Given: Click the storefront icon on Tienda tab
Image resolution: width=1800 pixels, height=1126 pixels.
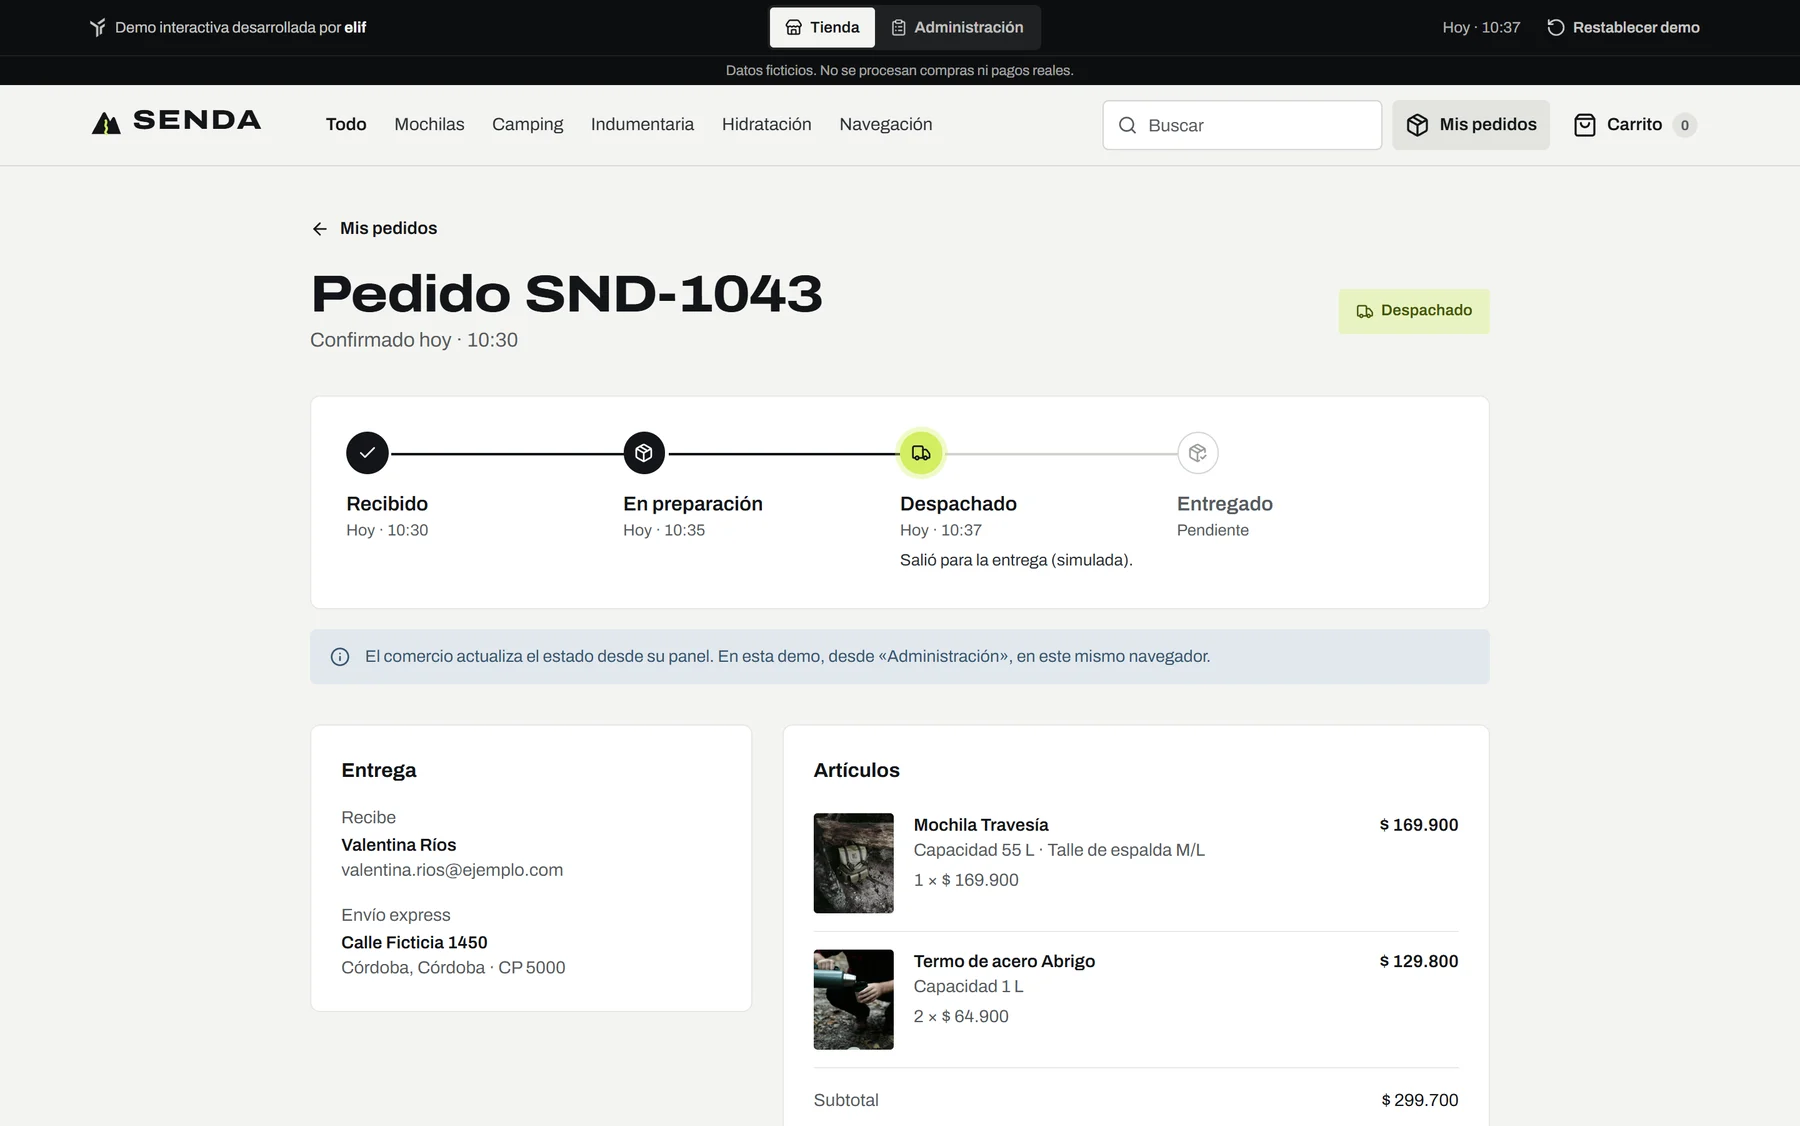Looking at the screenshot, I should [793, 28].
